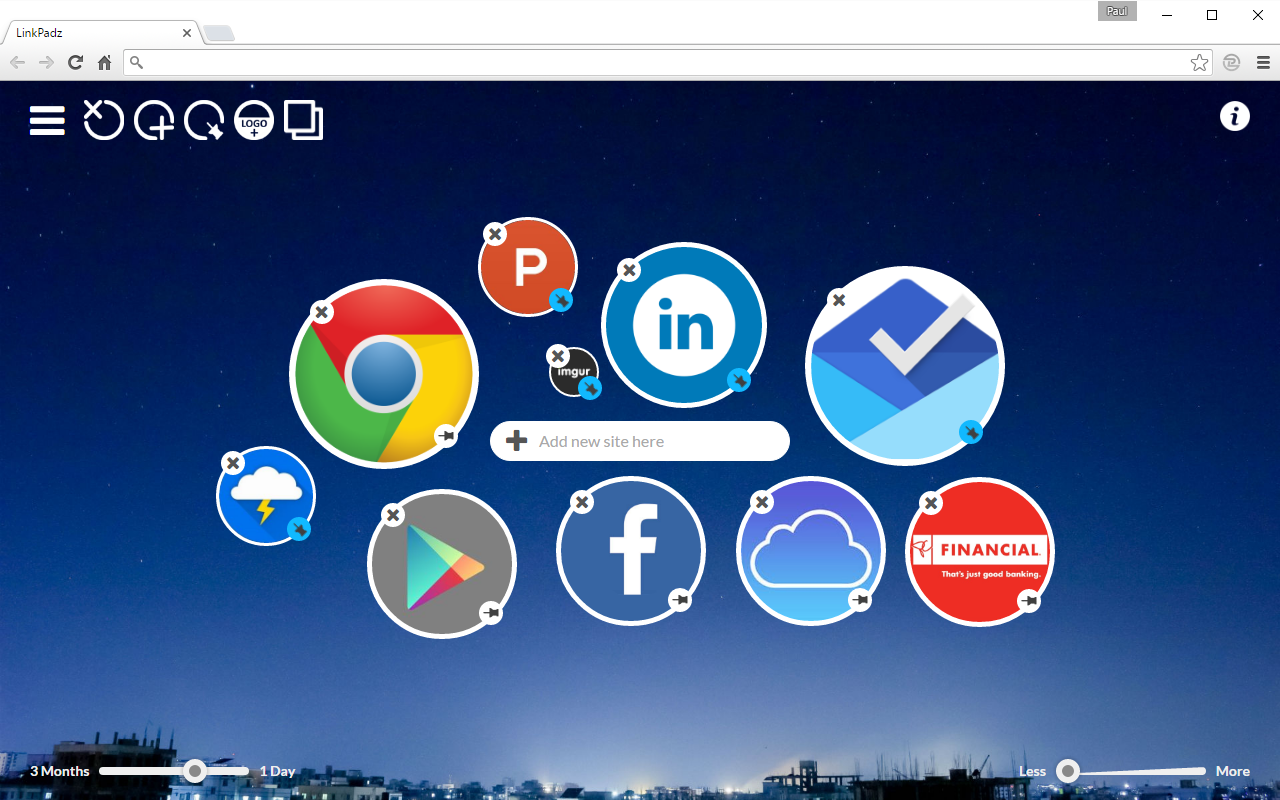Screen dimensions: 1280x800
Task: Toggle the pin on the iCloud pad
Action: 860,600
